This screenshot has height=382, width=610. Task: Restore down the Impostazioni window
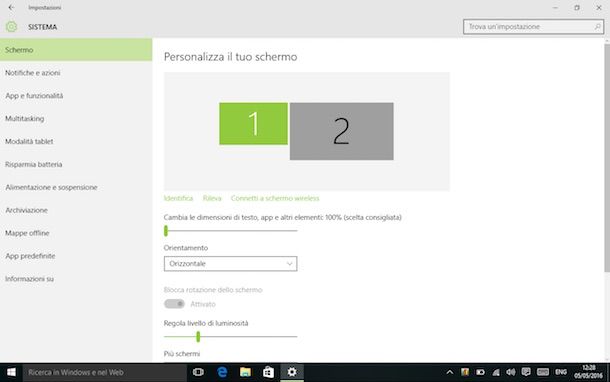[577, 7]
